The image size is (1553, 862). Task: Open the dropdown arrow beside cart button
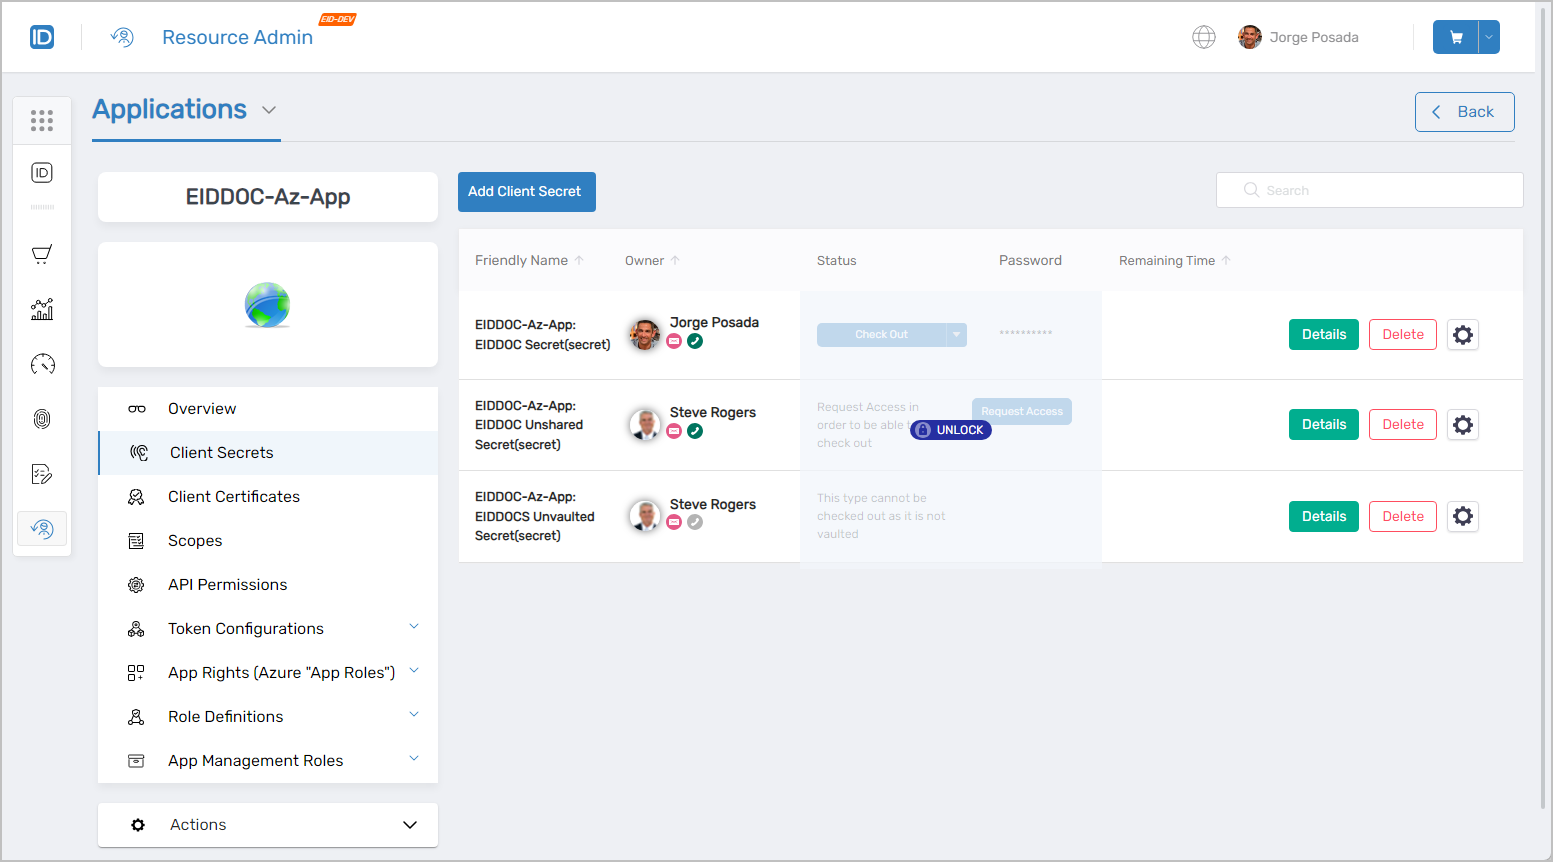1489,37
